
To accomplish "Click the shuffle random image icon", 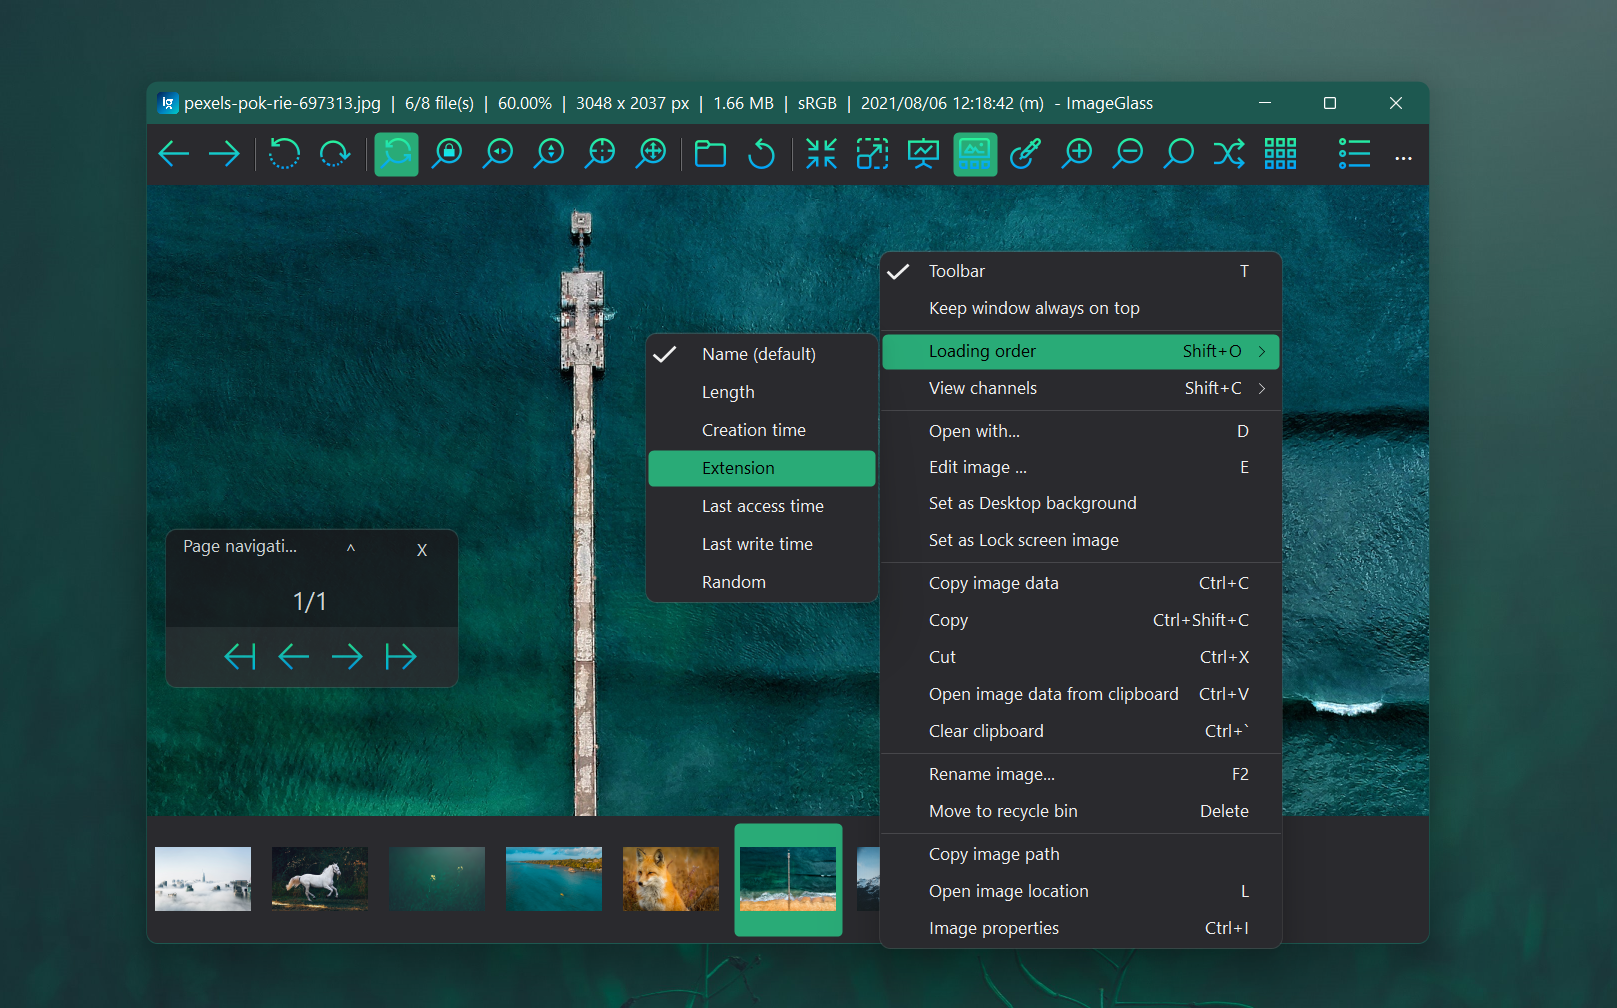I will [1229, 154].
